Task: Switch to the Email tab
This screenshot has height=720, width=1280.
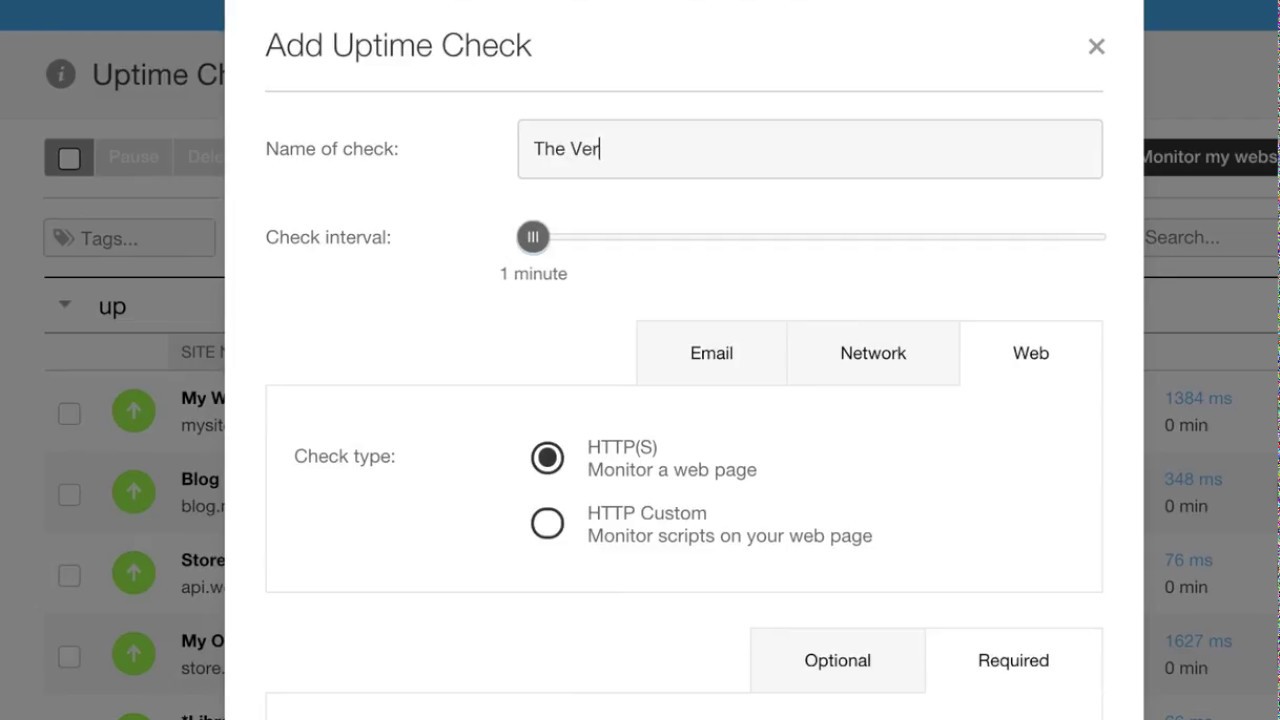Action: click(711, 353)
